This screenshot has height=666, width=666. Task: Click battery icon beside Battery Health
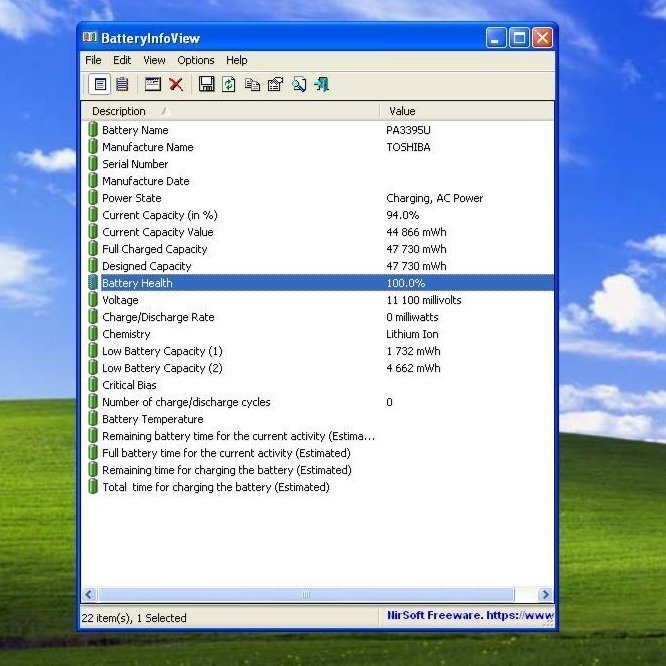pos(93,282)
